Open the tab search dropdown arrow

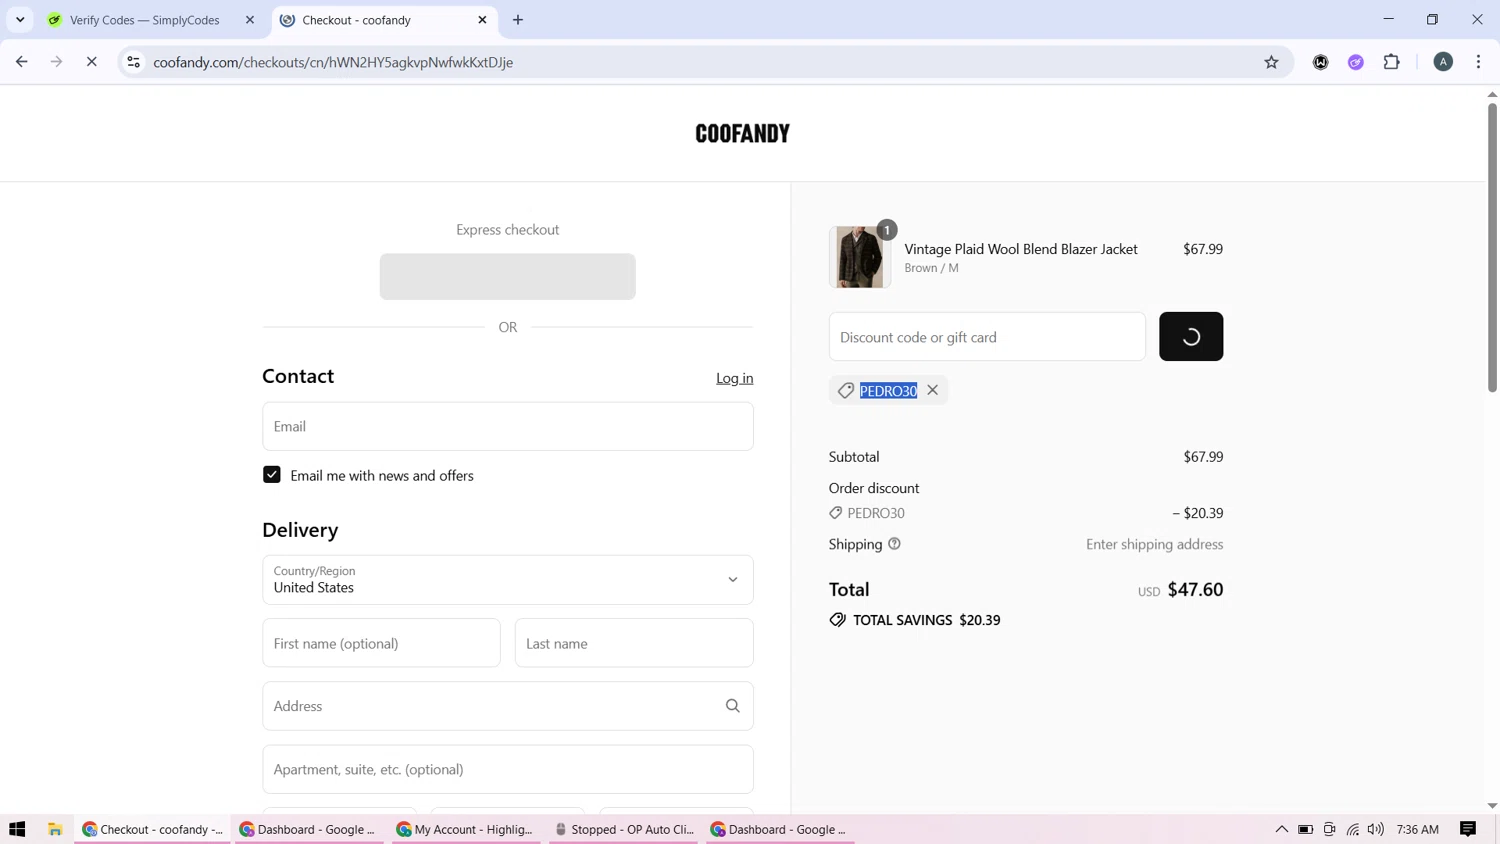[20, 20]
